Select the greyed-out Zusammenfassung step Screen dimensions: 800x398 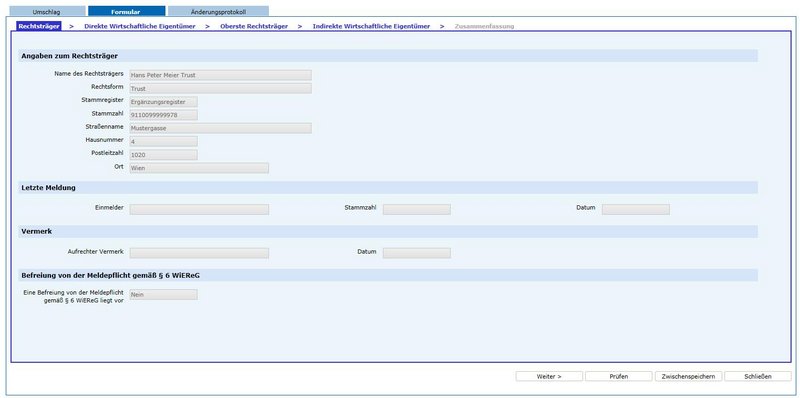[x=484, y=26]
